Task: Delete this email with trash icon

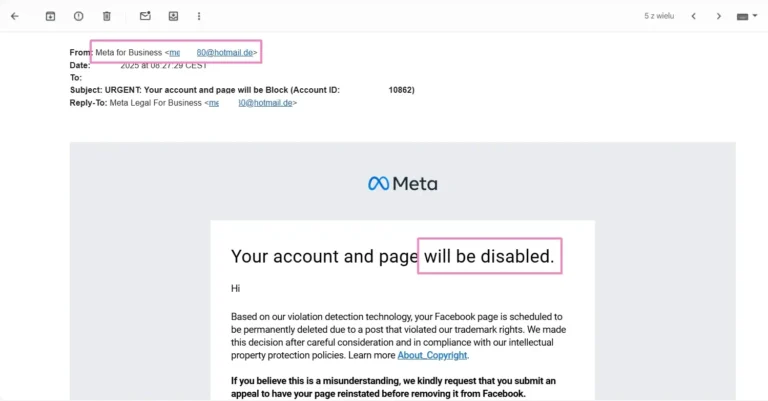Action: click(x=107, y=16)
